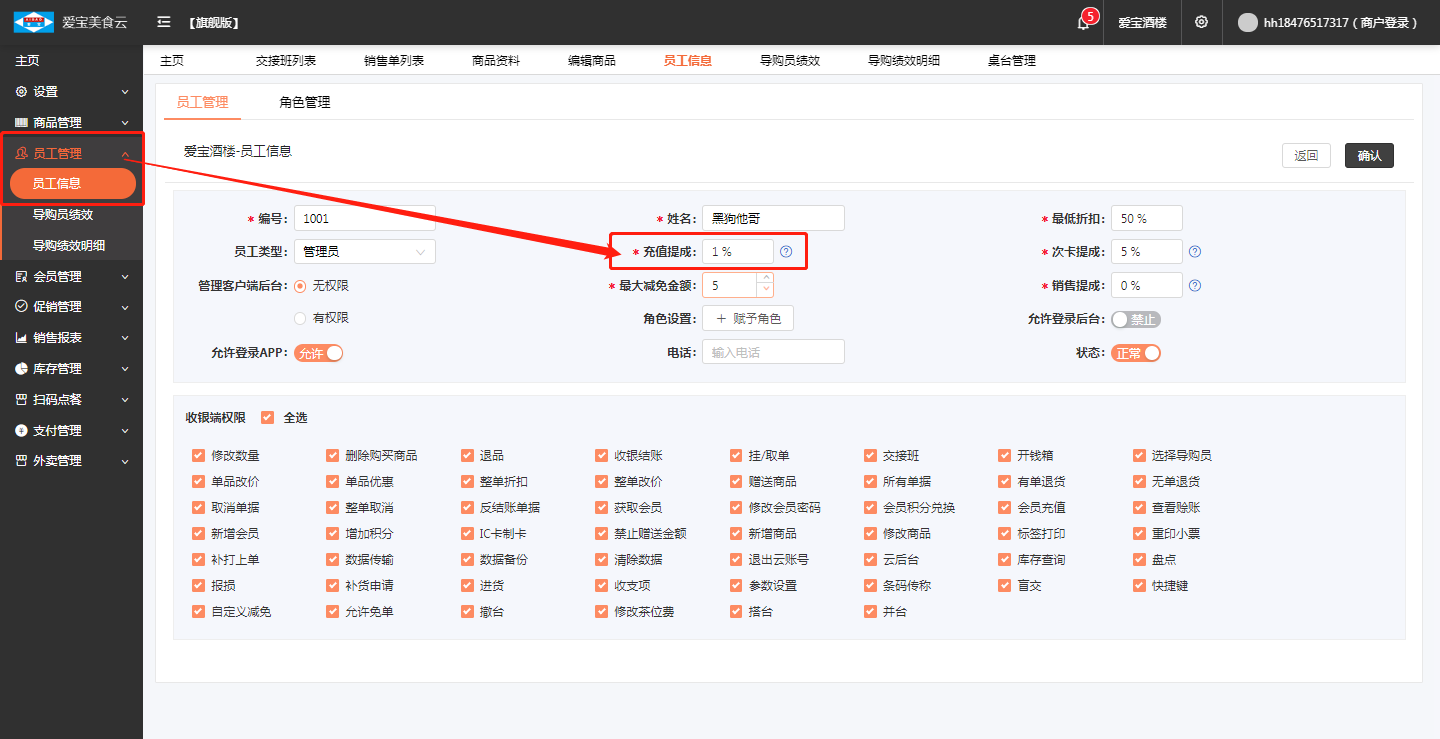Uncheck the 盘点 permission
Image resolution: width=1440 pixels, height=739 pixels.
(1139, 560)
